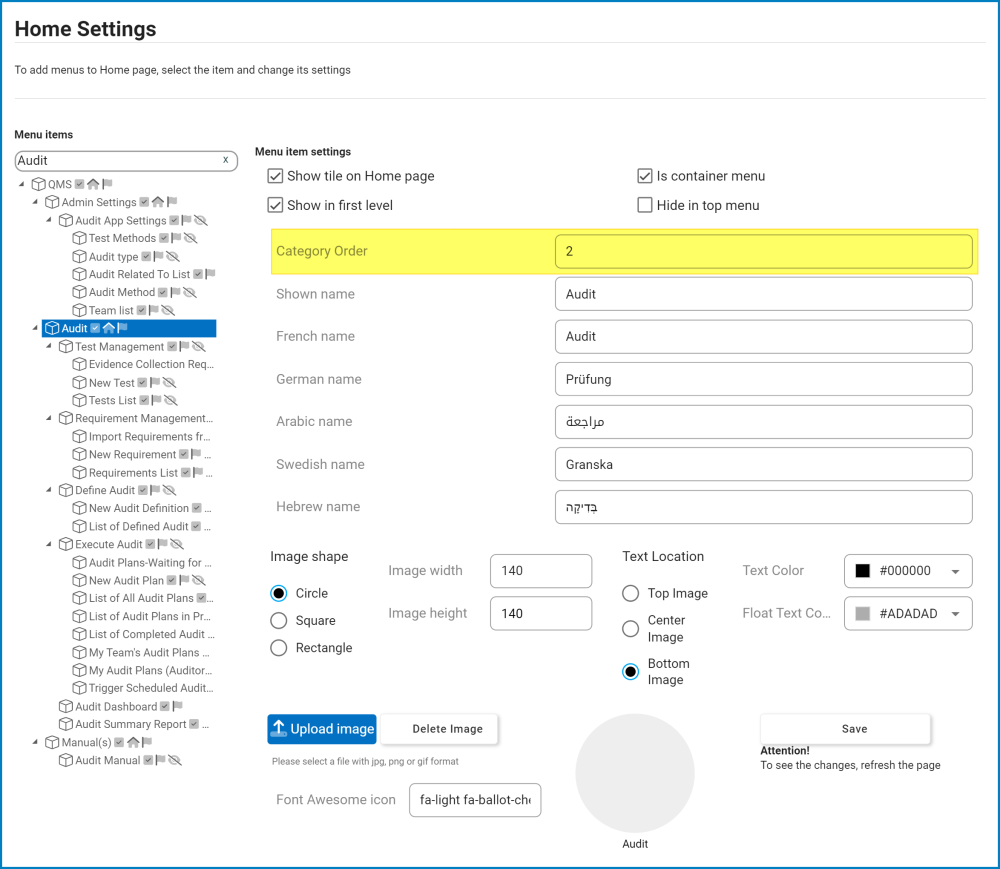This screenshot has height=869, width=1000.
Task: Click the home icon beside QMS
Action: pos(93,184)
